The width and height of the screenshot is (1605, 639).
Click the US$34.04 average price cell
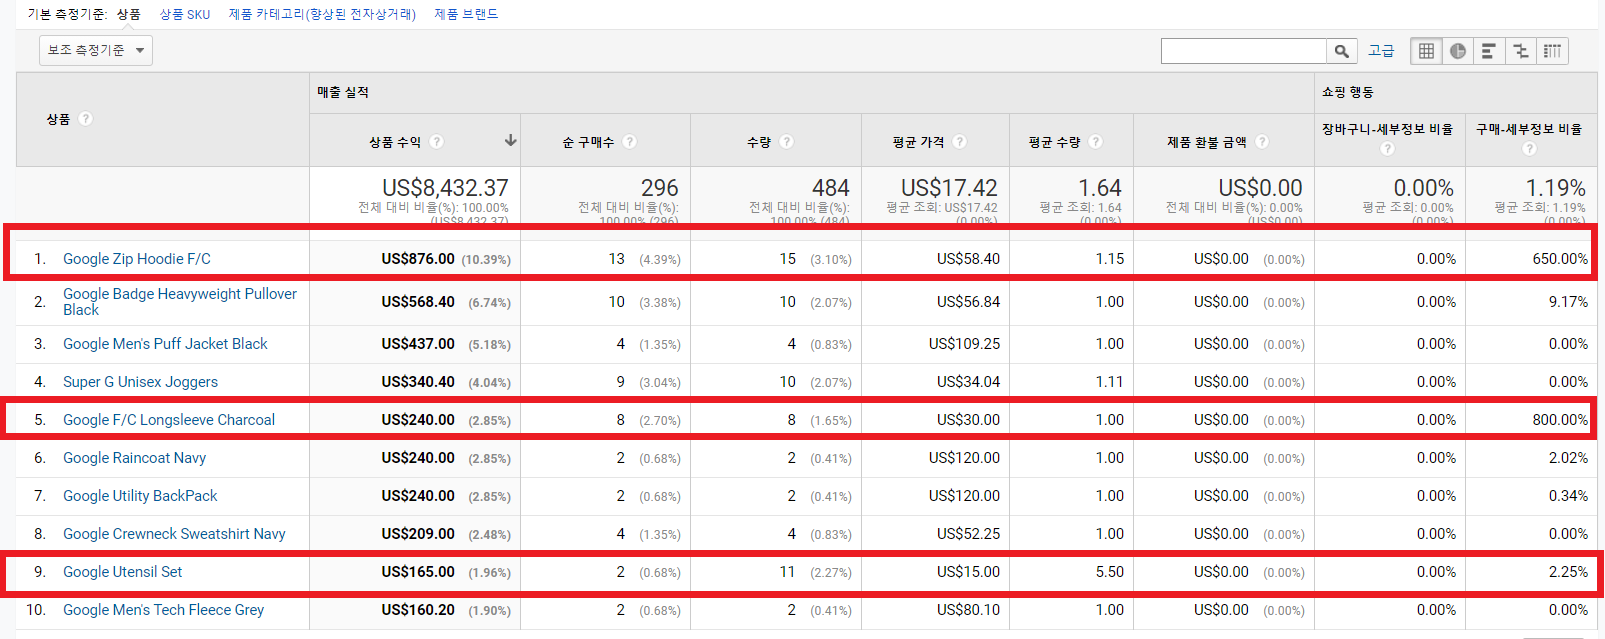tap(968, 382)
